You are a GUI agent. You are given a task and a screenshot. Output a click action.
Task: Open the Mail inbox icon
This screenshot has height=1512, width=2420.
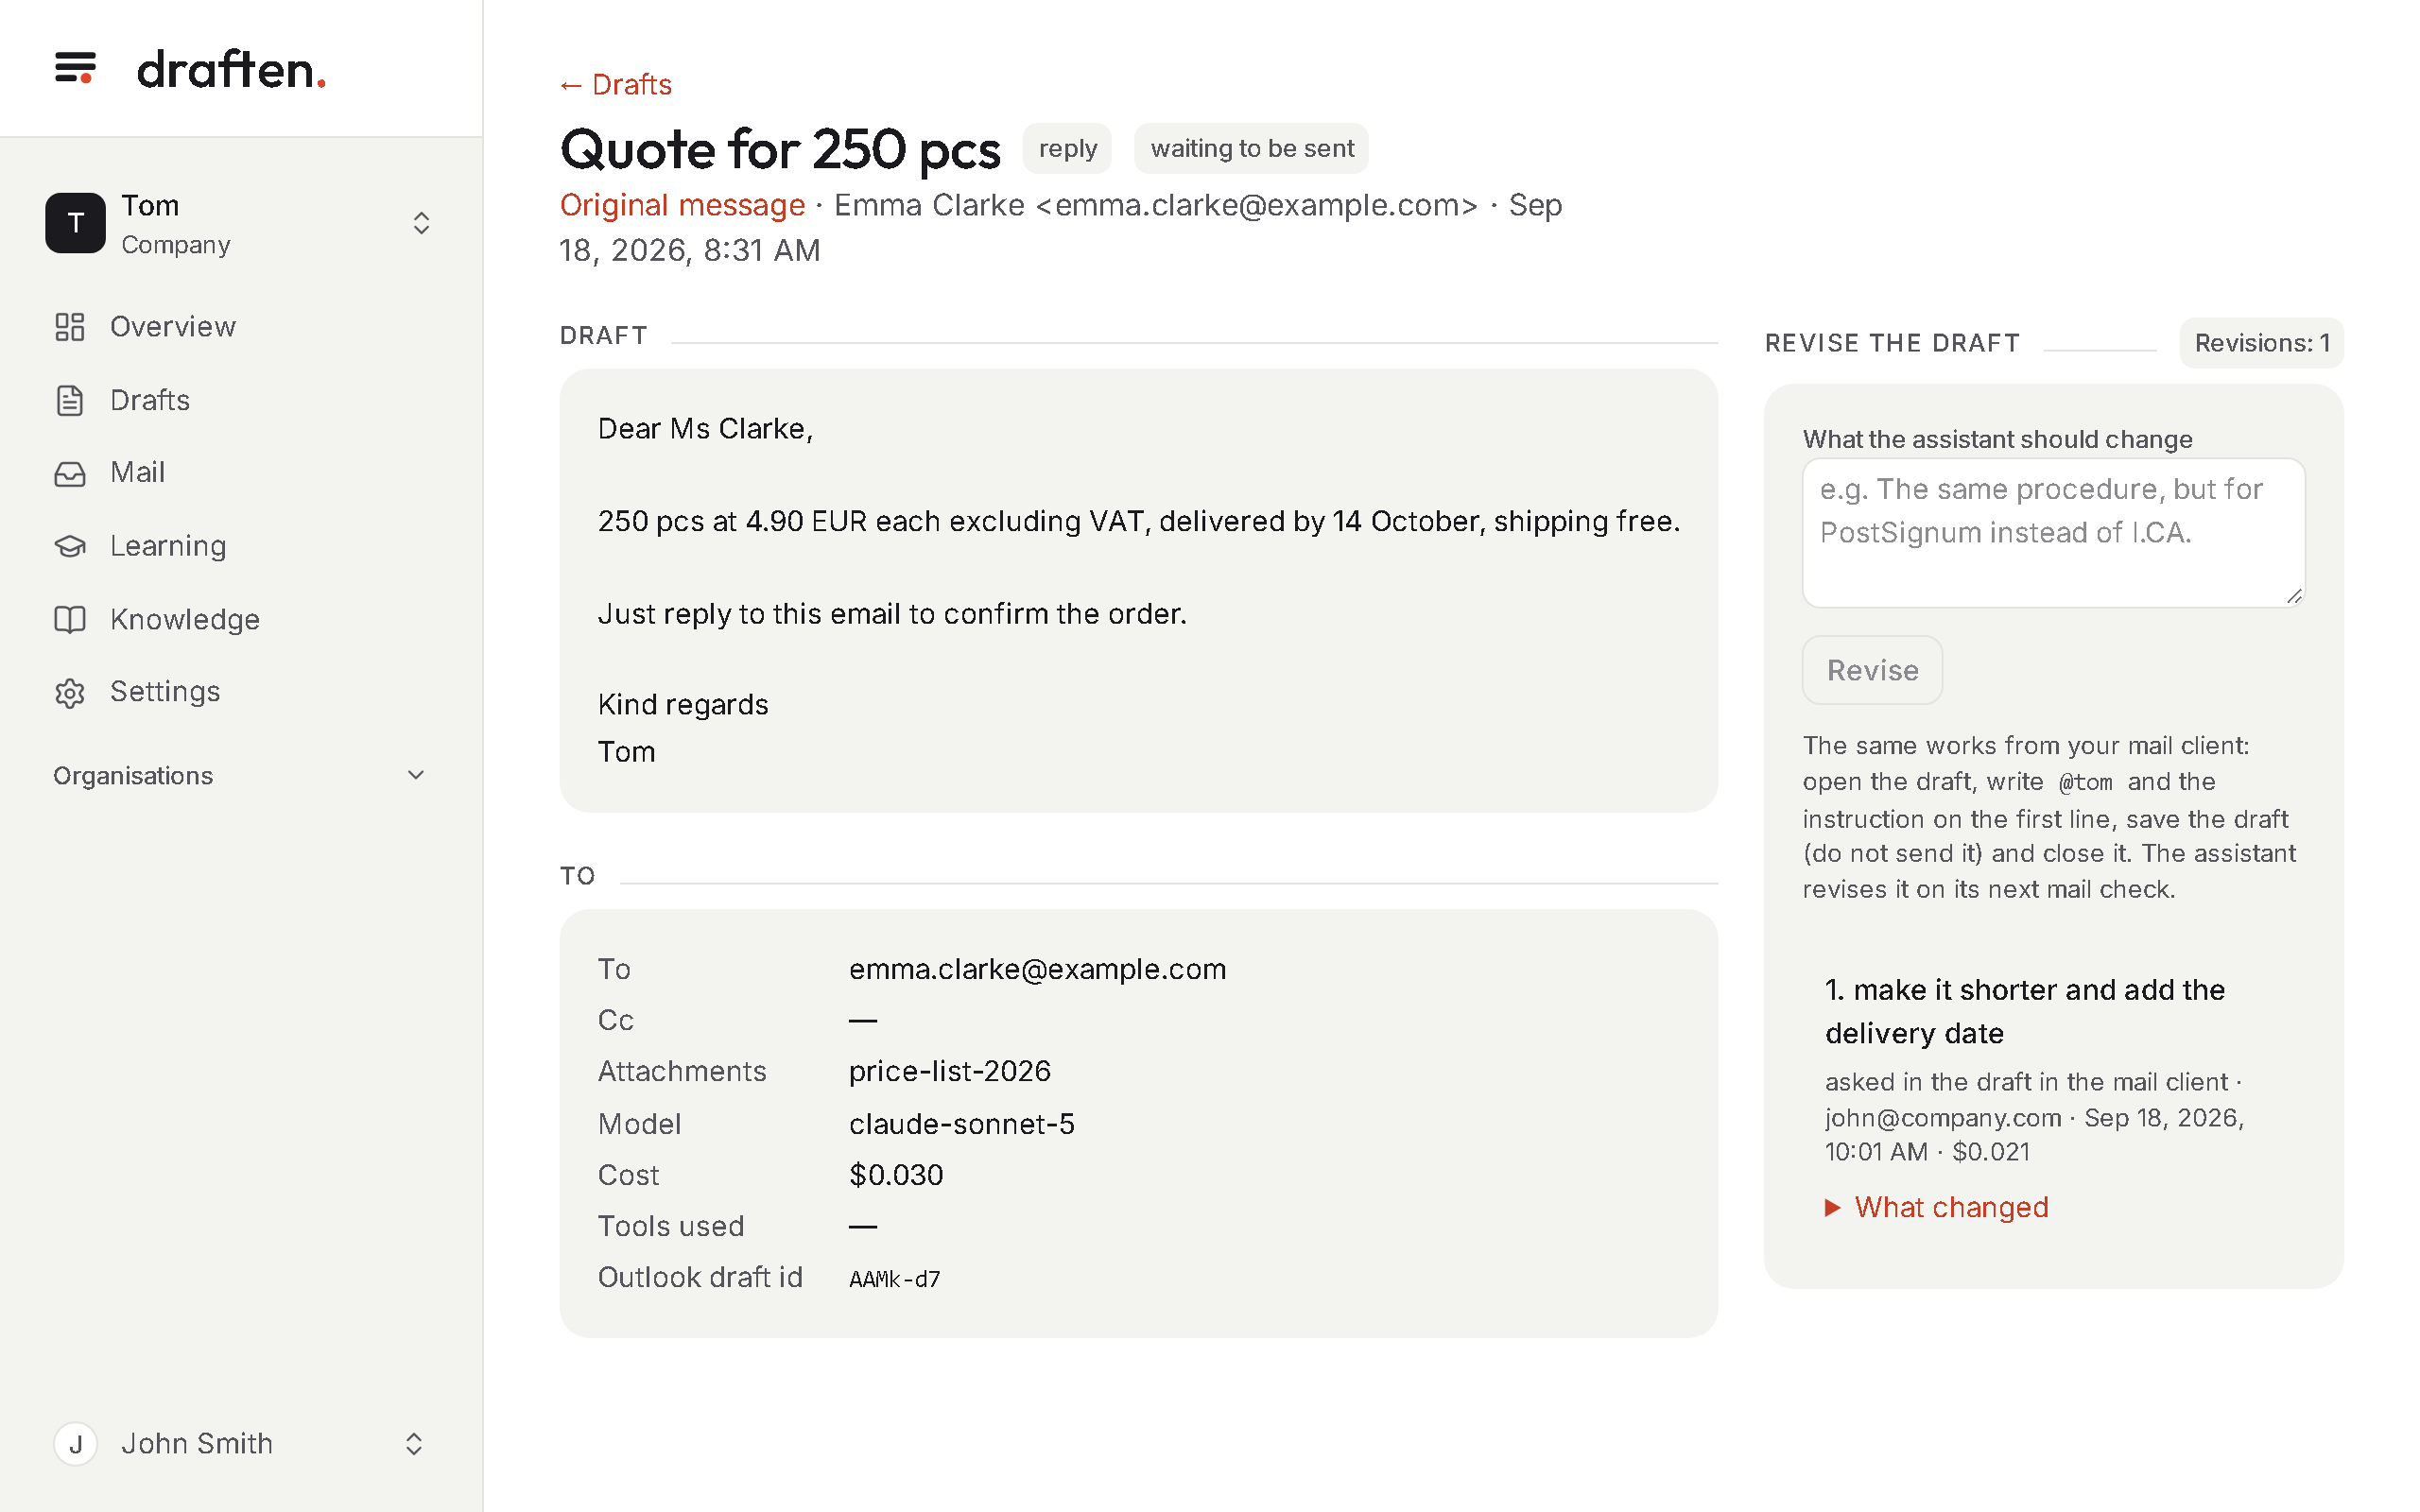click(69, 473)
